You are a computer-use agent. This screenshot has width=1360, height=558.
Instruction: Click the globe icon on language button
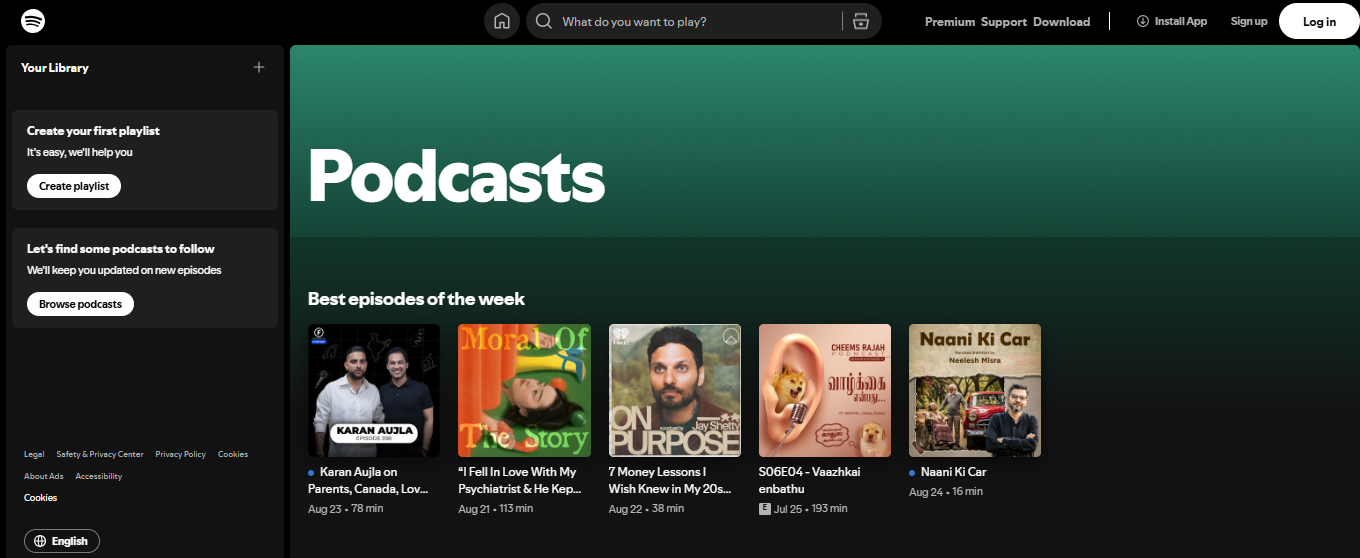point(40,541)
